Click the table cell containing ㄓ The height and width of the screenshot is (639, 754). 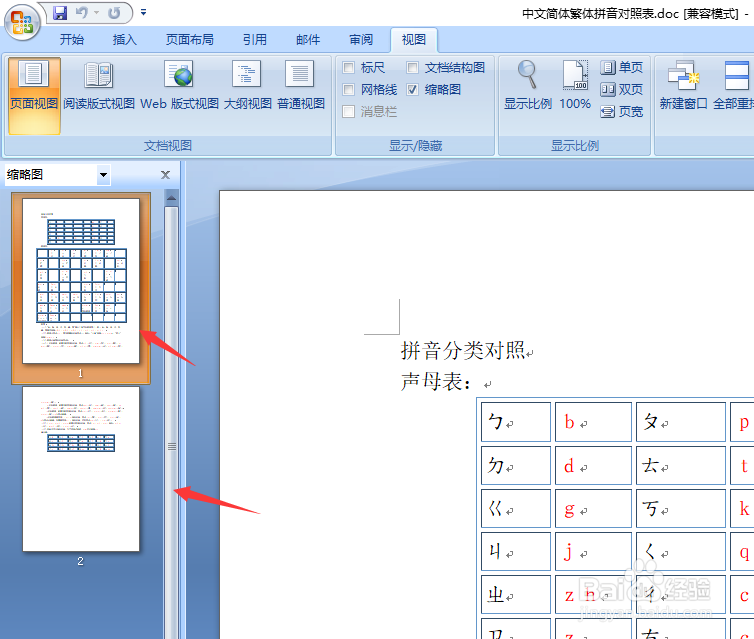tap(515, 594)
